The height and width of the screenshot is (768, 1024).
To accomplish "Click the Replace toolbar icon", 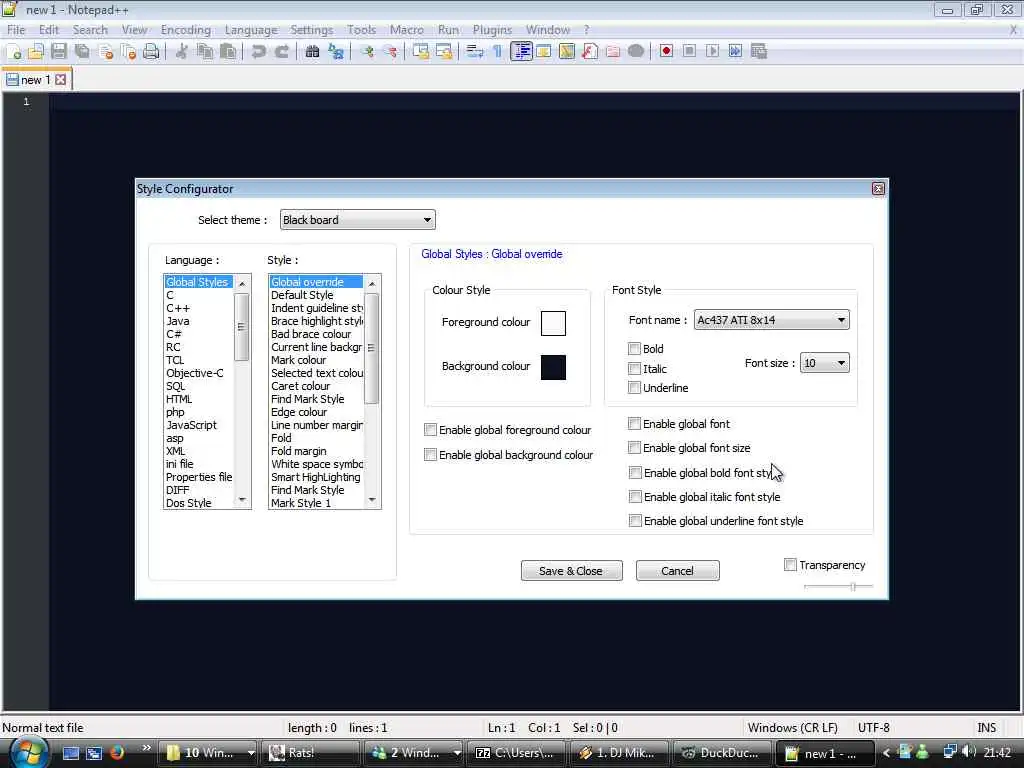I will point(336,52).
